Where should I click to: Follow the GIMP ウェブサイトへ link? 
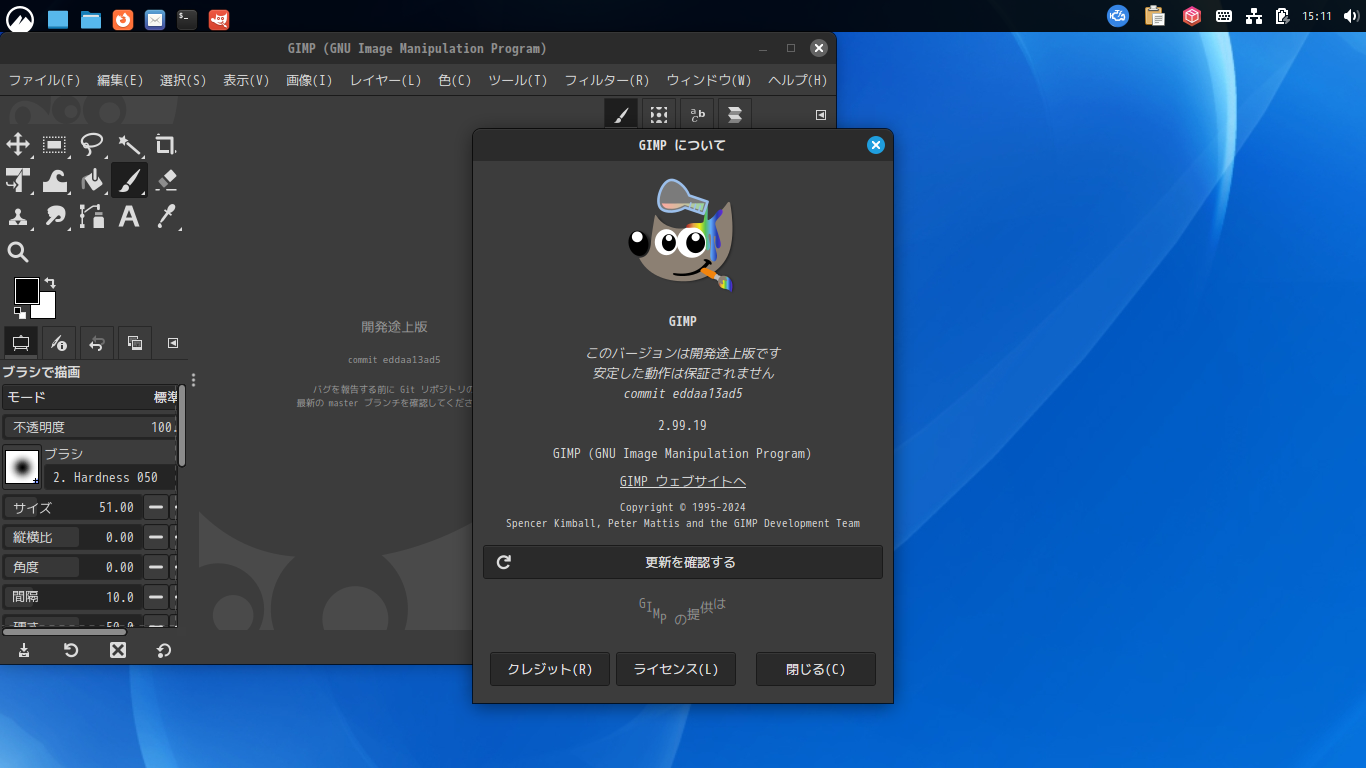[x=683, y=481]
